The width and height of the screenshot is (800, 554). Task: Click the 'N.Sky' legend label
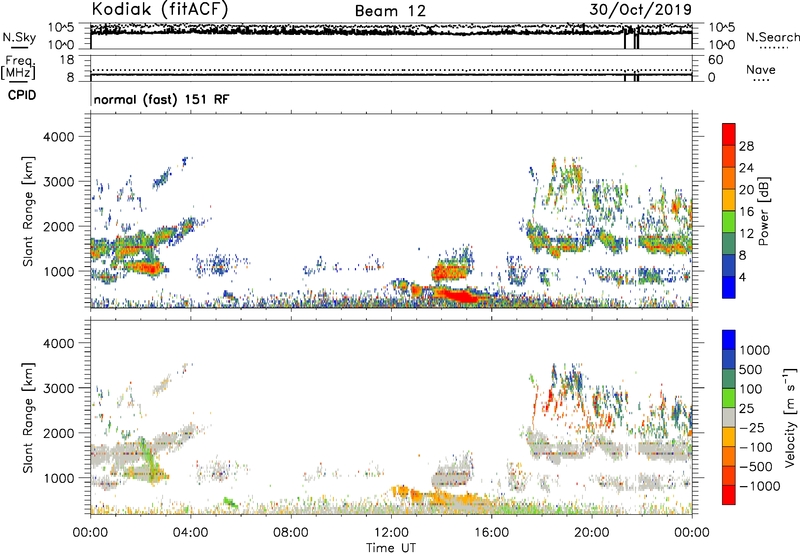[19, 38]
